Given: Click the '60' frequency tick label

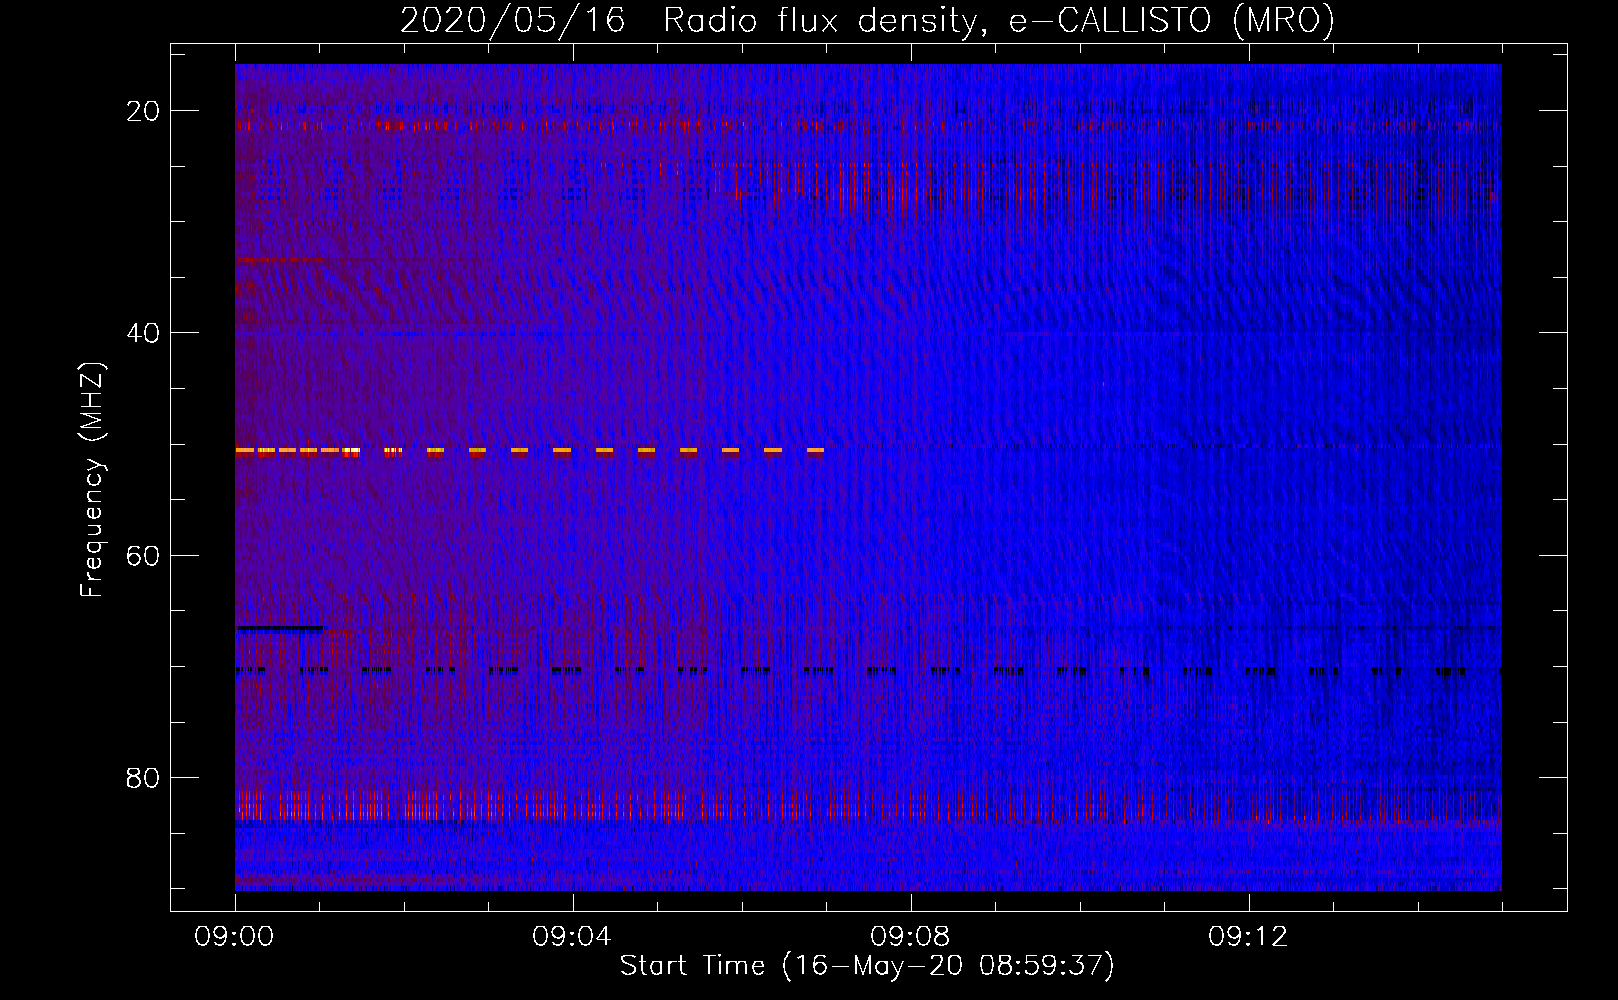Looking at the screenshot, I should (x=143, y=555).
